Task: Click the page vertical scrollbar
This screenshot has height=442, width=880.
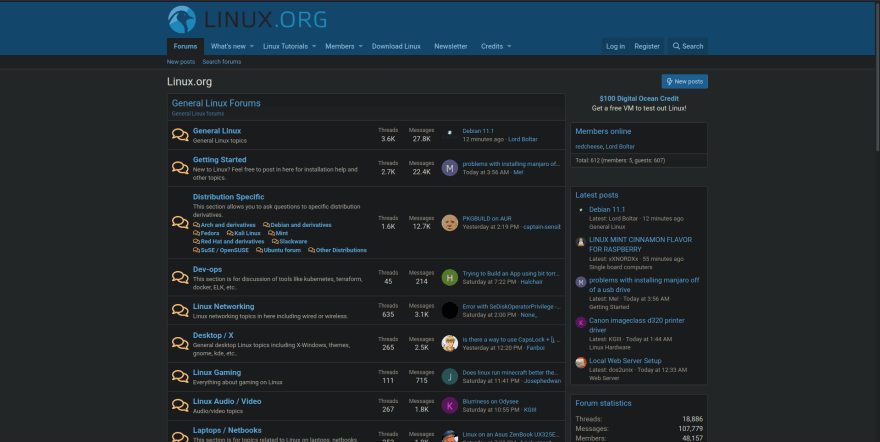Action: 877,79
